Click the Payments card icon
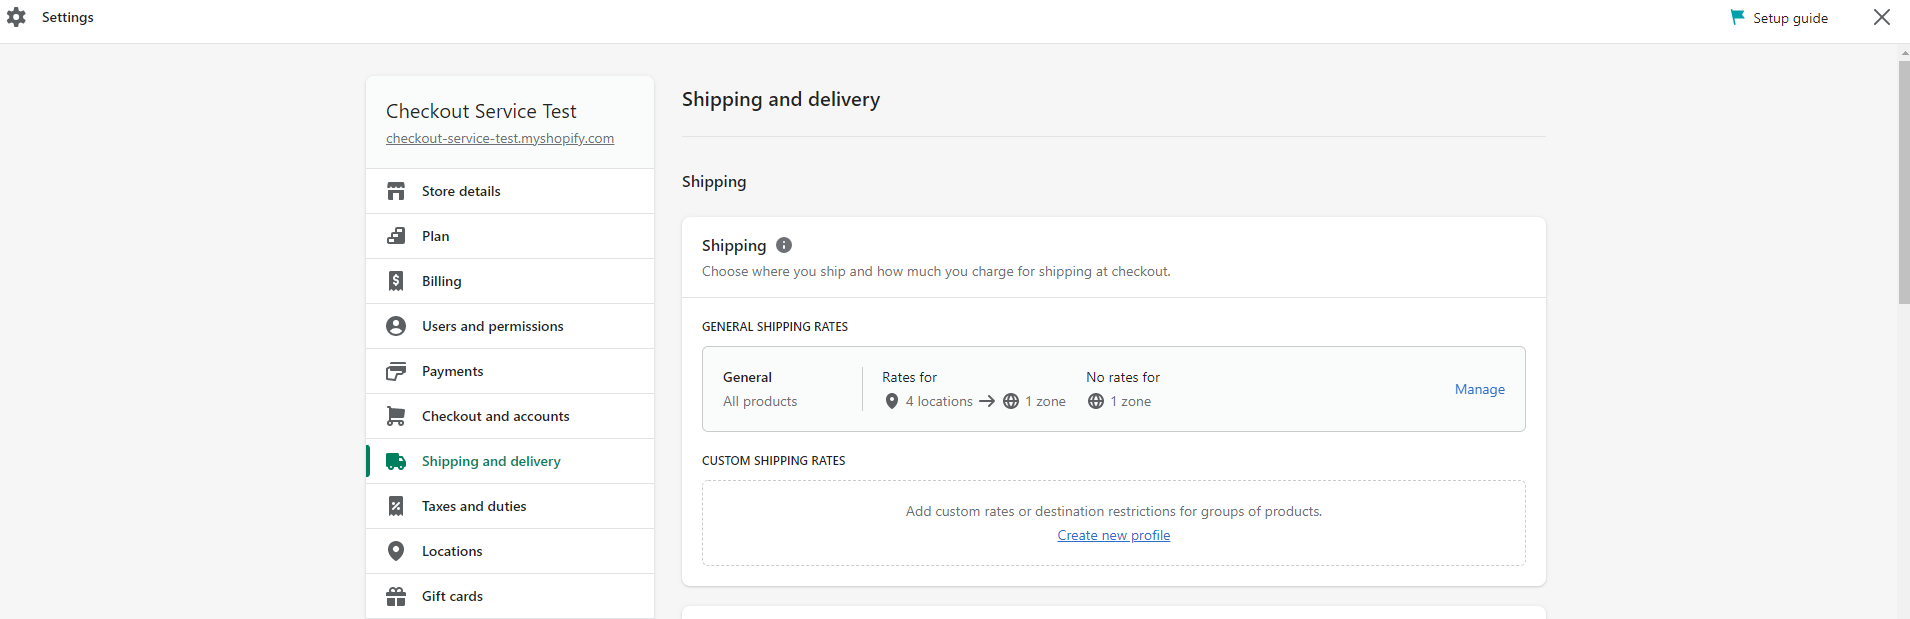Image resolution: width=1910 pixels, height=619 pixels. (396, 371)
